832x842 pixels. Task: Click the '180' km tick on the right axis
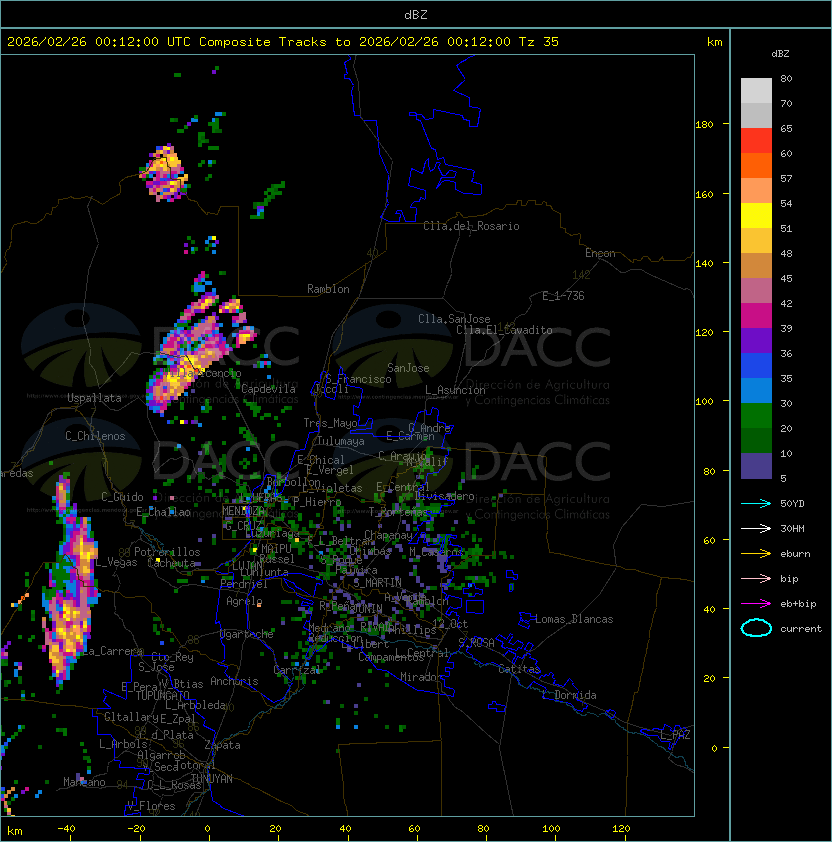point(704,125)
